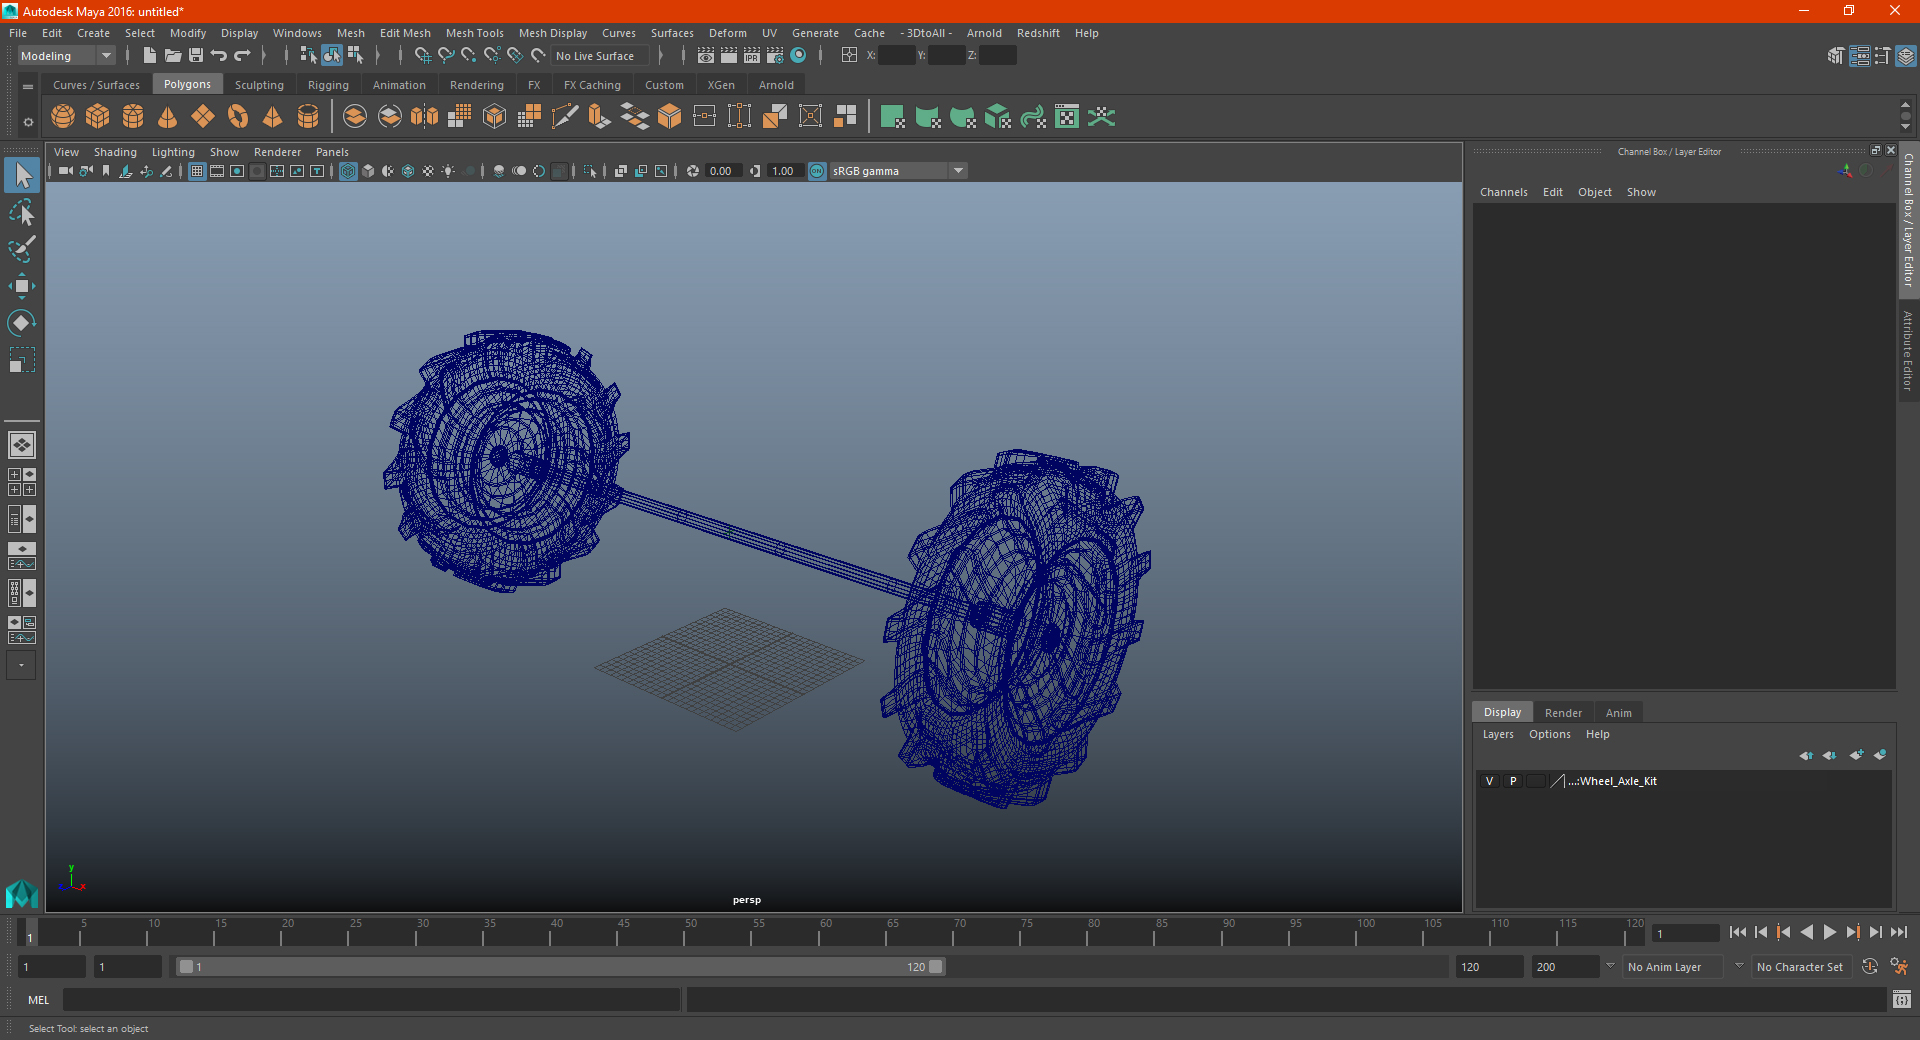This screenshot has height=1040, width=1920.
Task: Activate the Move tool
Action: pyautogui.click(x=22, y=286)
